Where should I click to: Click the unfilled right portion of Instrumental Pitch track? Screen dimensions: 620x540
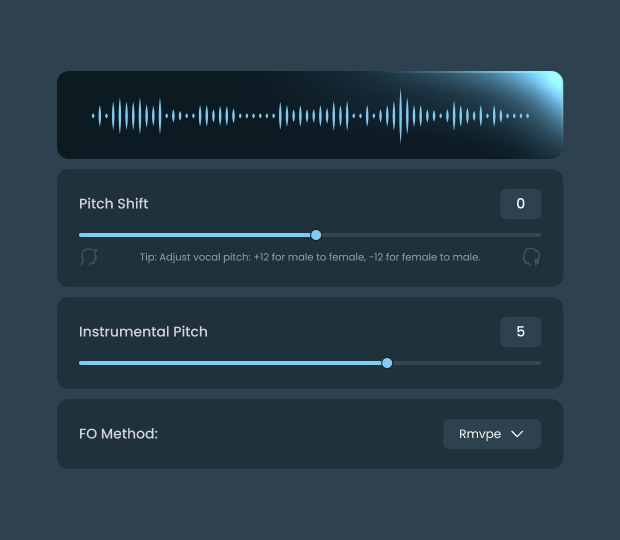pyautogui.click(x=467, y=363)
